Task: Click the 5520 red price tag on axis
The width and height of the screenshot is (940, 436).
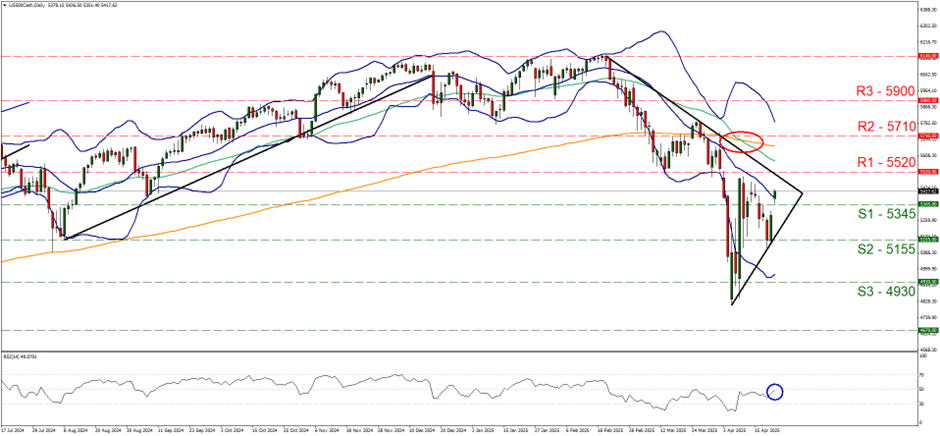Action: click(927, 172)
